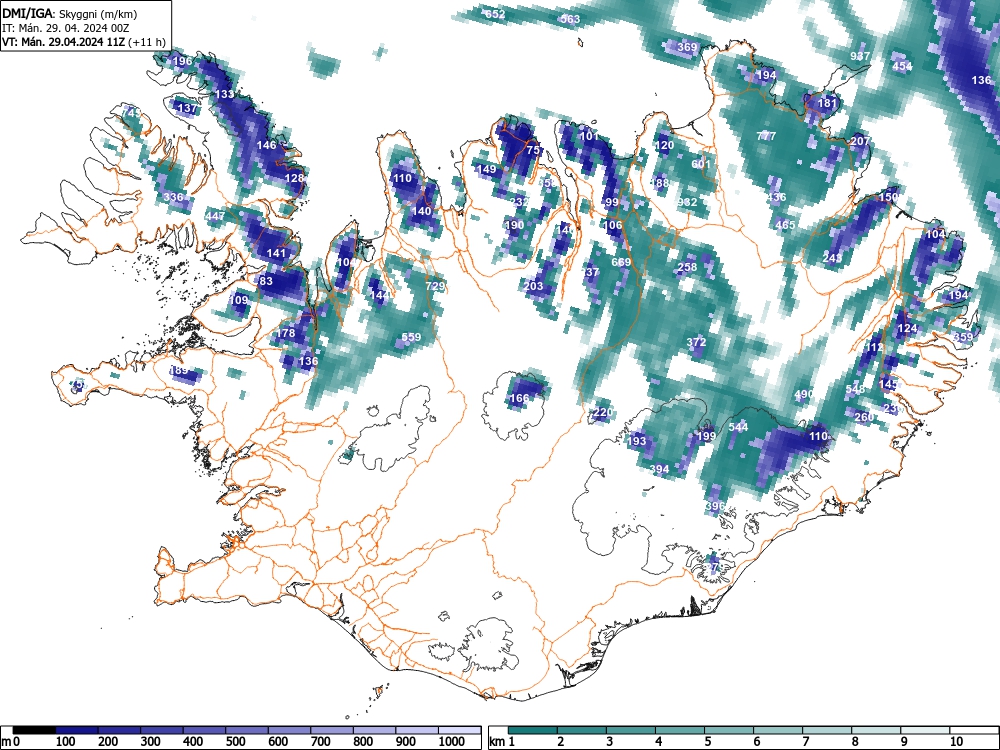Click visibility value 372 in the interior

pyautogui.click(x=696, y=342)
